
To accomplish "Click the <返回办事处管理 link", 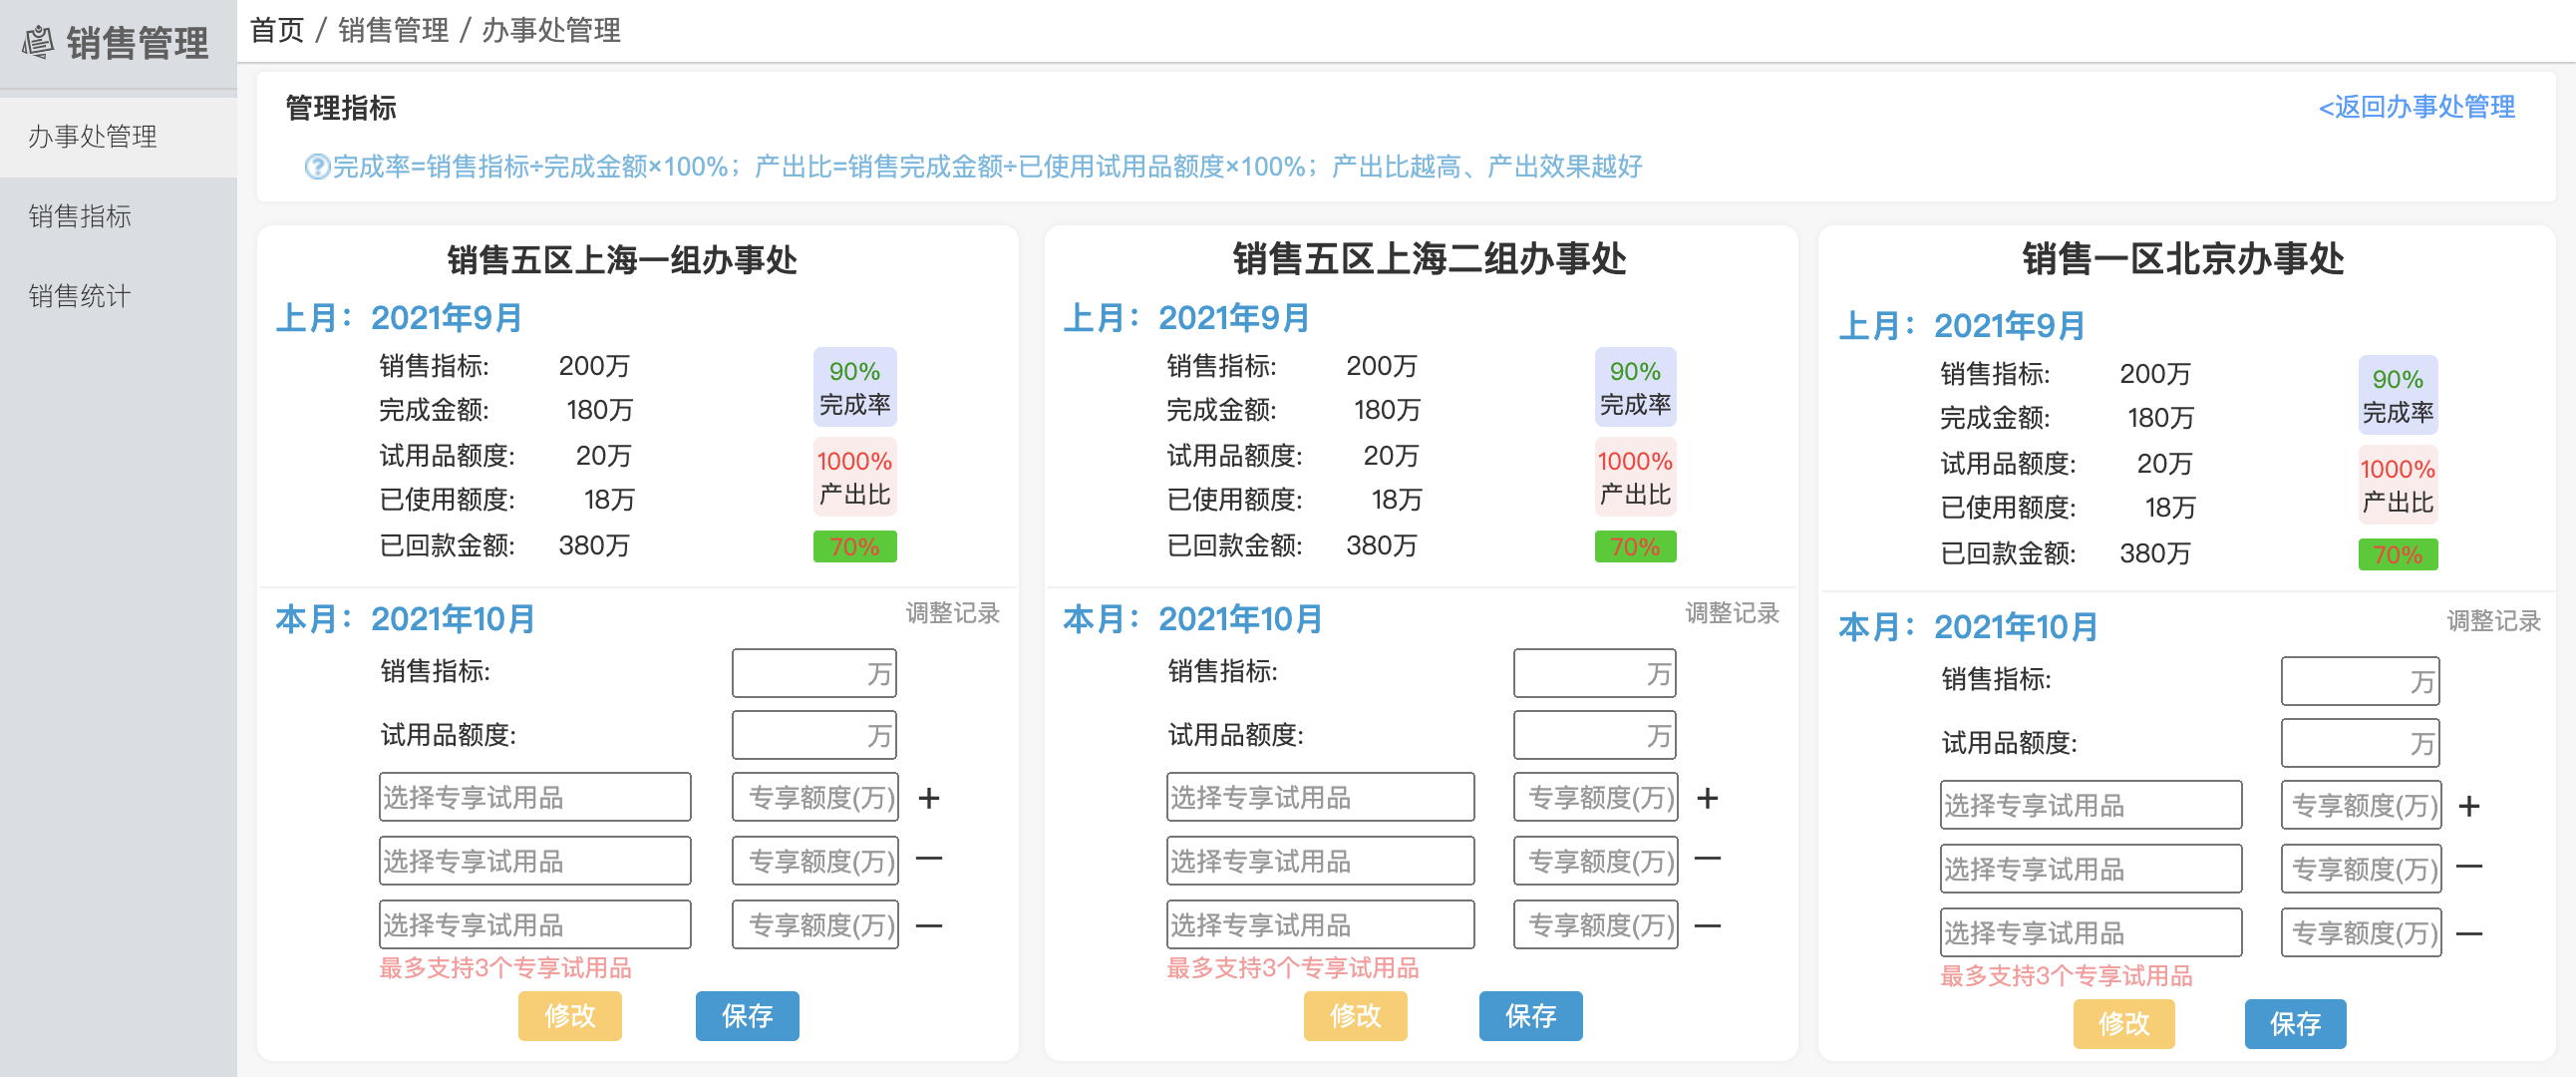I will pyautogui.click(x=2416, y=107).
